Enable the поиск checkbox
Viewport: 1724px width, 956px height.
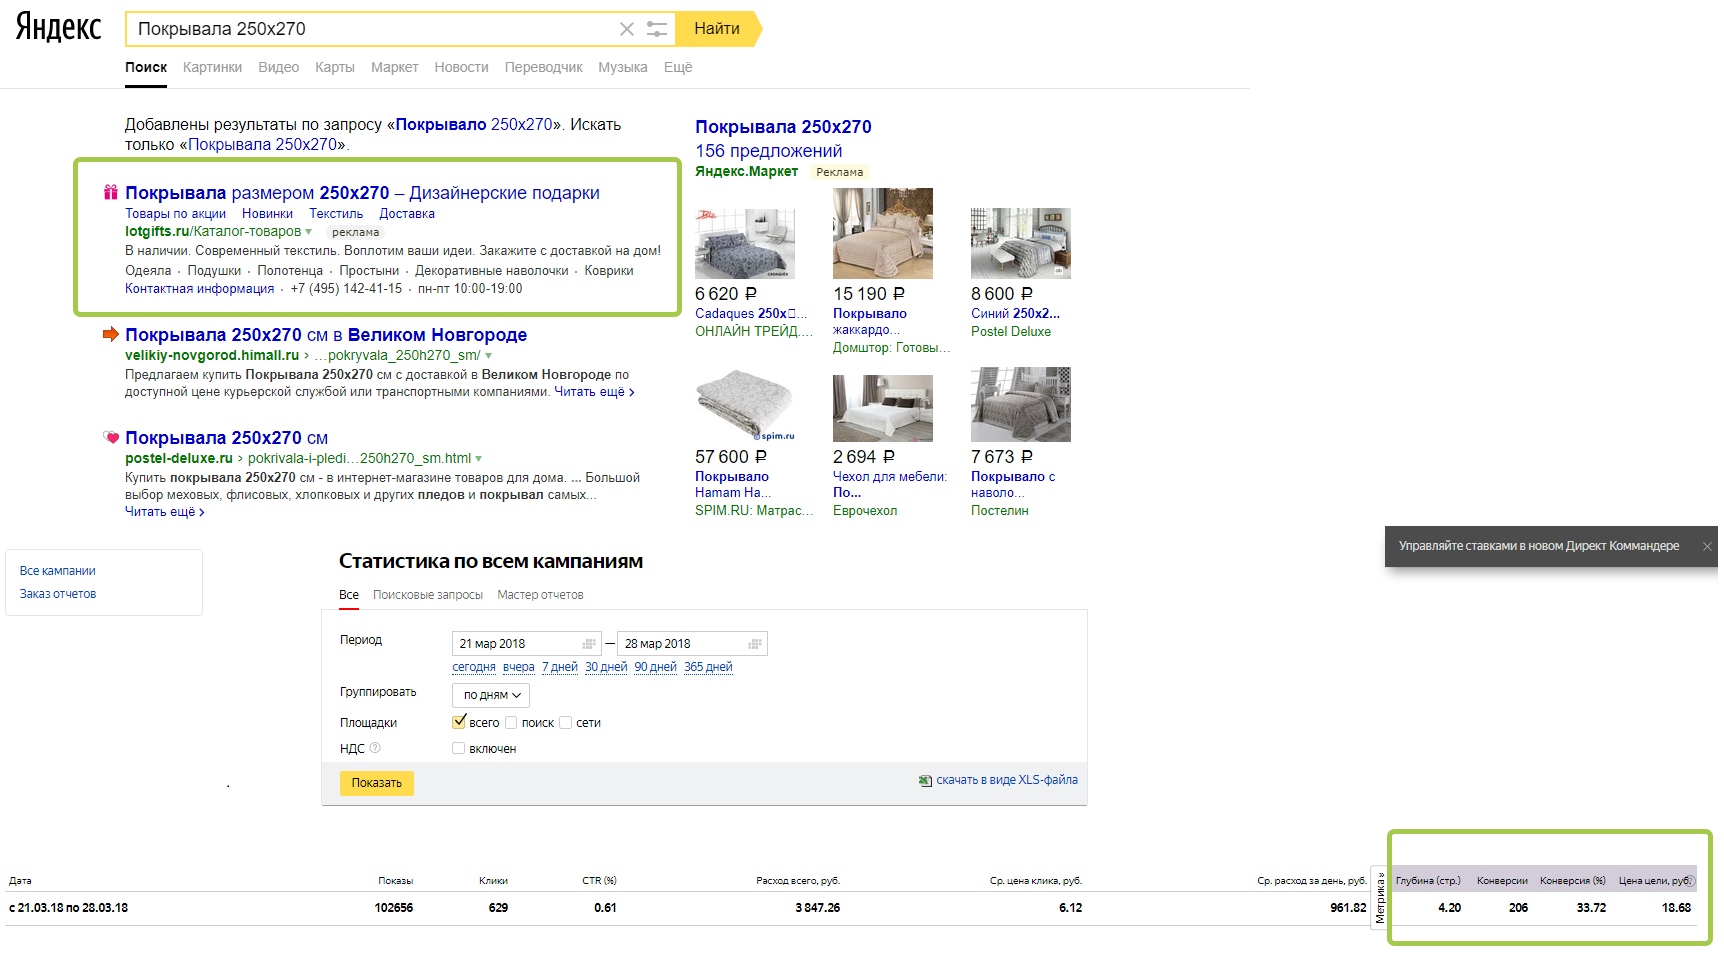click(511, 723)
